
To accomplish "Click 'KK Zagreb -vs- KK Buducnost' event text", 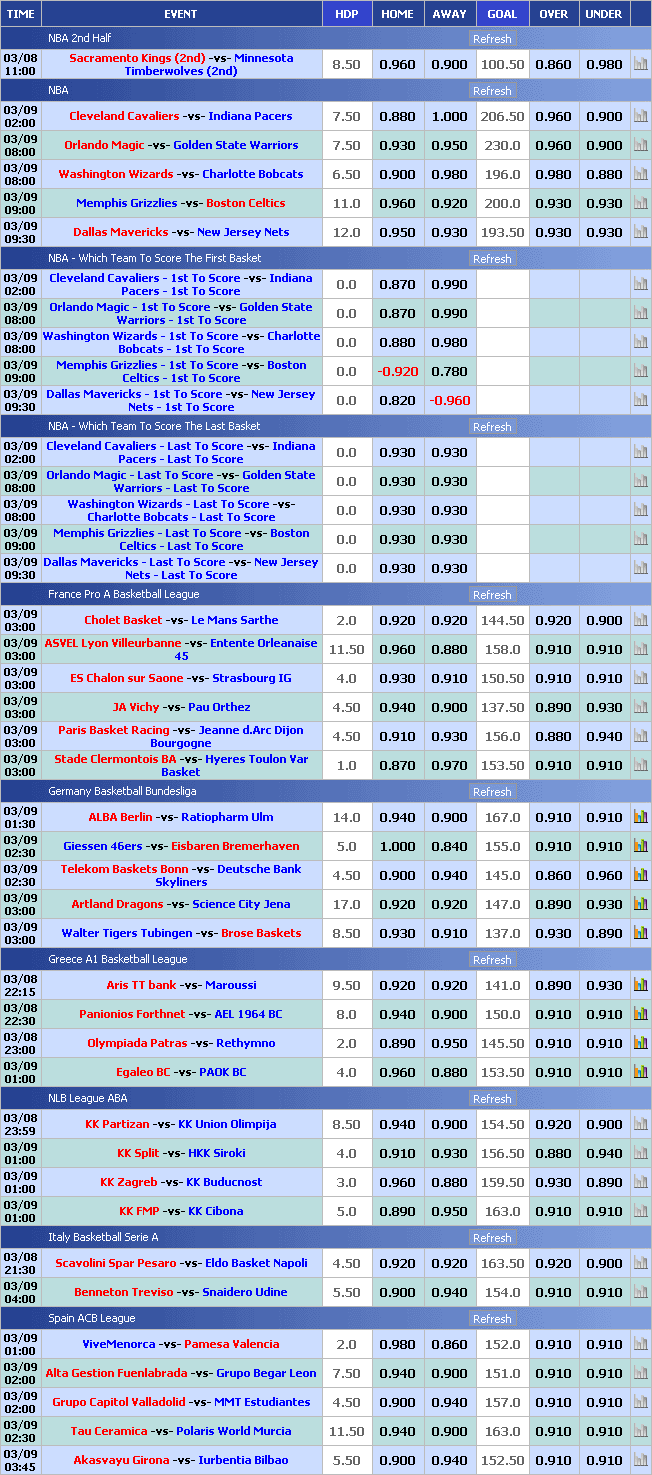I will click(180, 1182).
